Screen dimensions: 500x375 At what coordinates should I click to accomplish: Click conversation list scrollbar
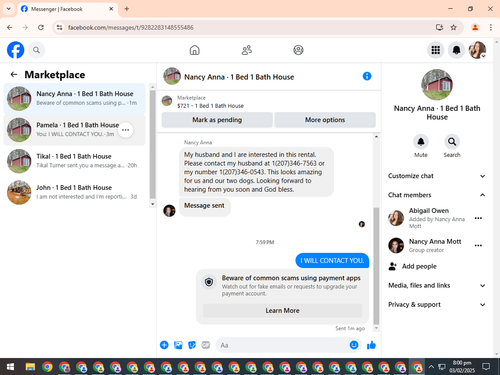(x=152, y=144)
